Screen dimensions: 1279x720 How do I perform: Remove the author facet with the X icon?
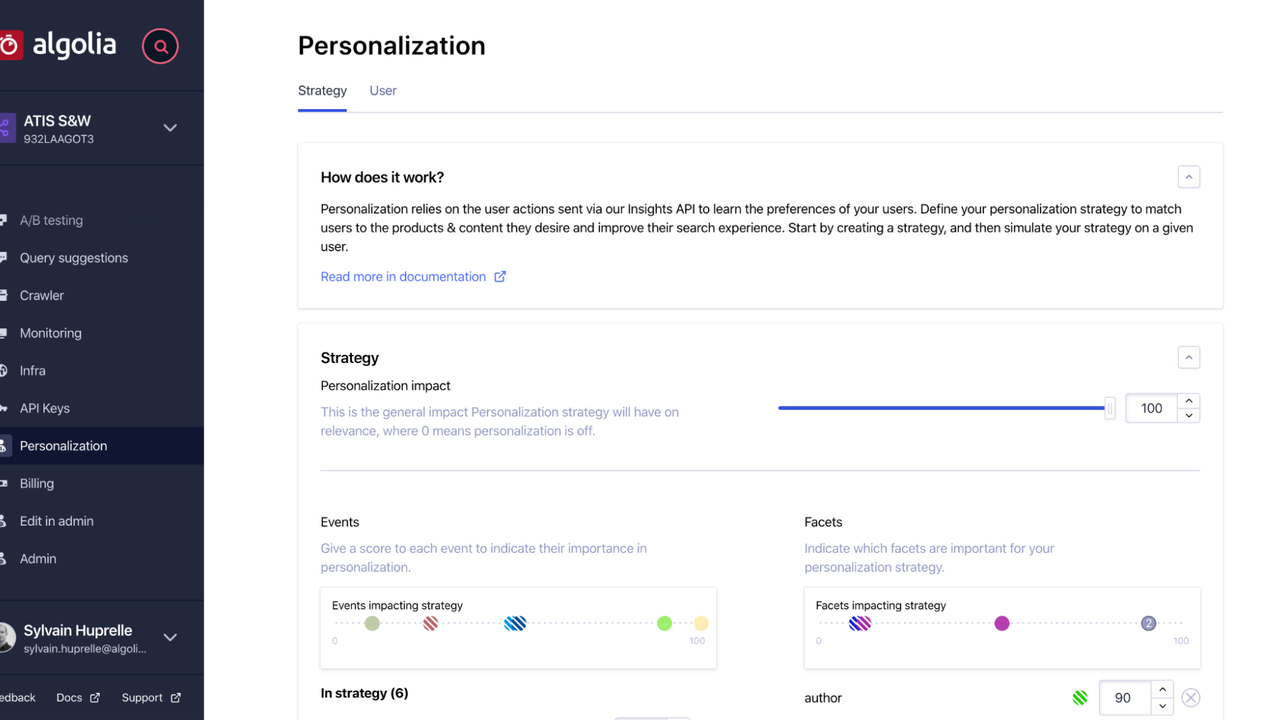pos(1190,698)
